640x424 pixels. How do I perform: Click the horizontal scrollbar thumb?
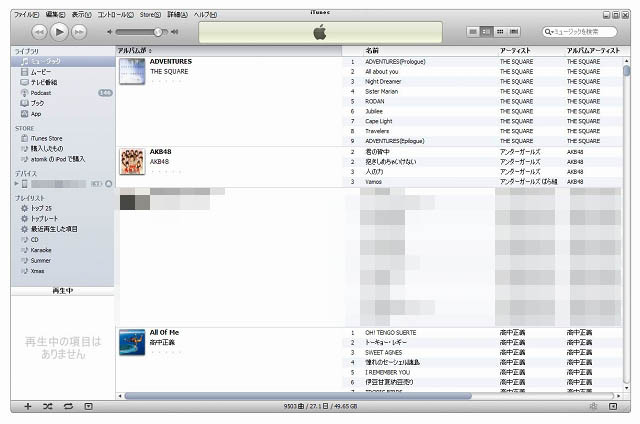[x=298, y=396]
